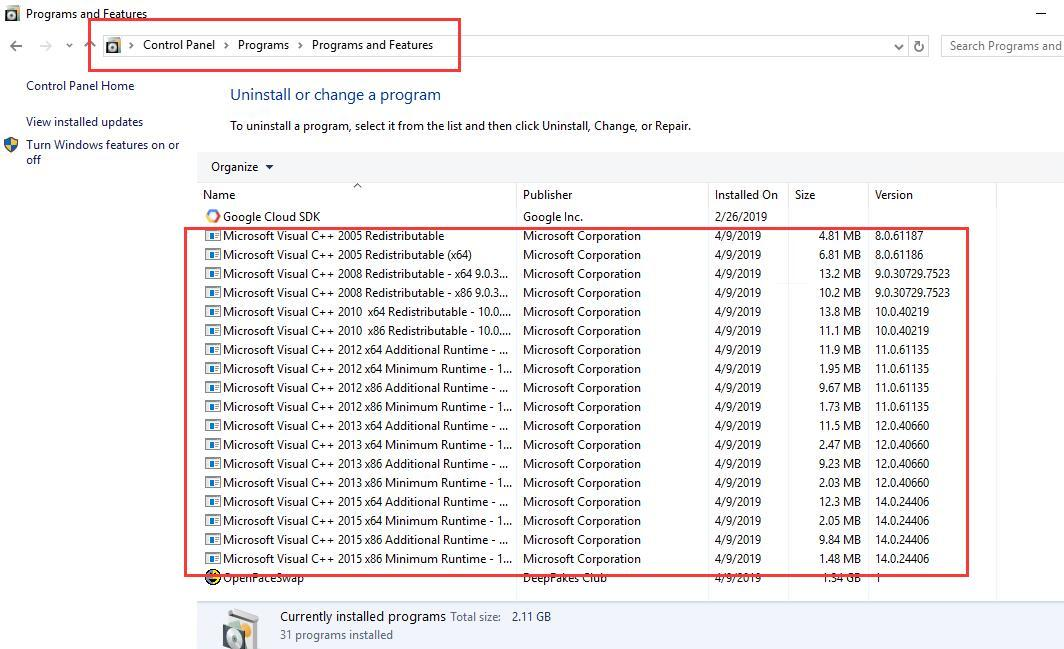The image size is (1064, 649).
Task: Sort list by Name column header
Action: 218,195
